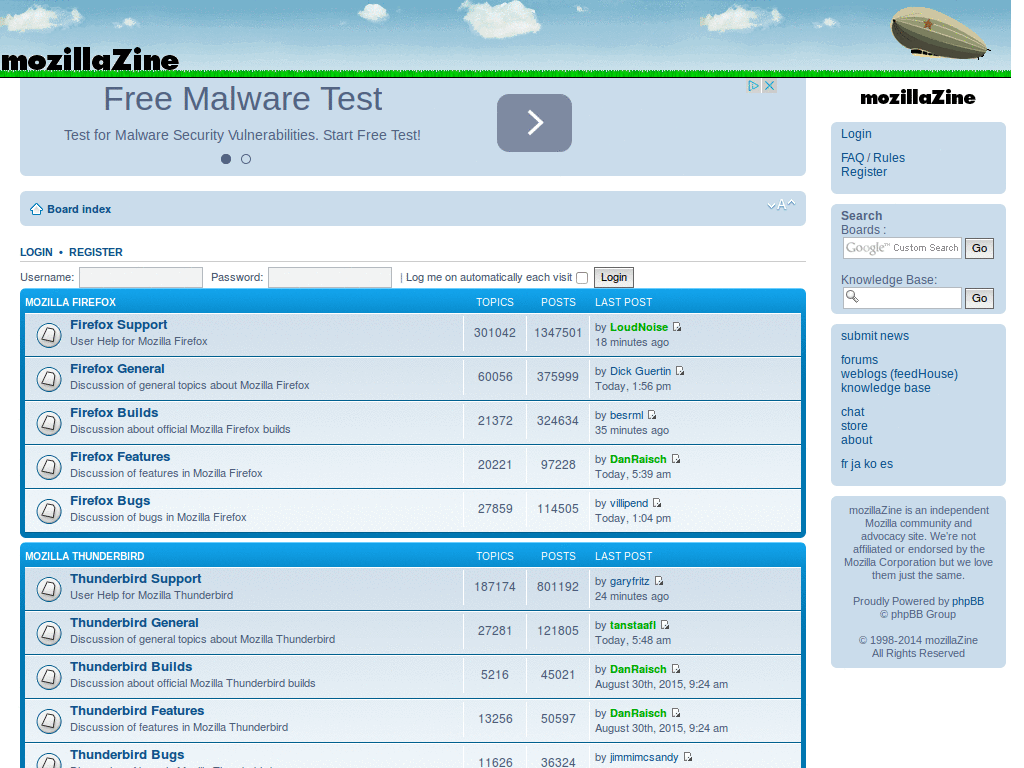Click the Thunderbird Features forum folder icon

point(48,721)
